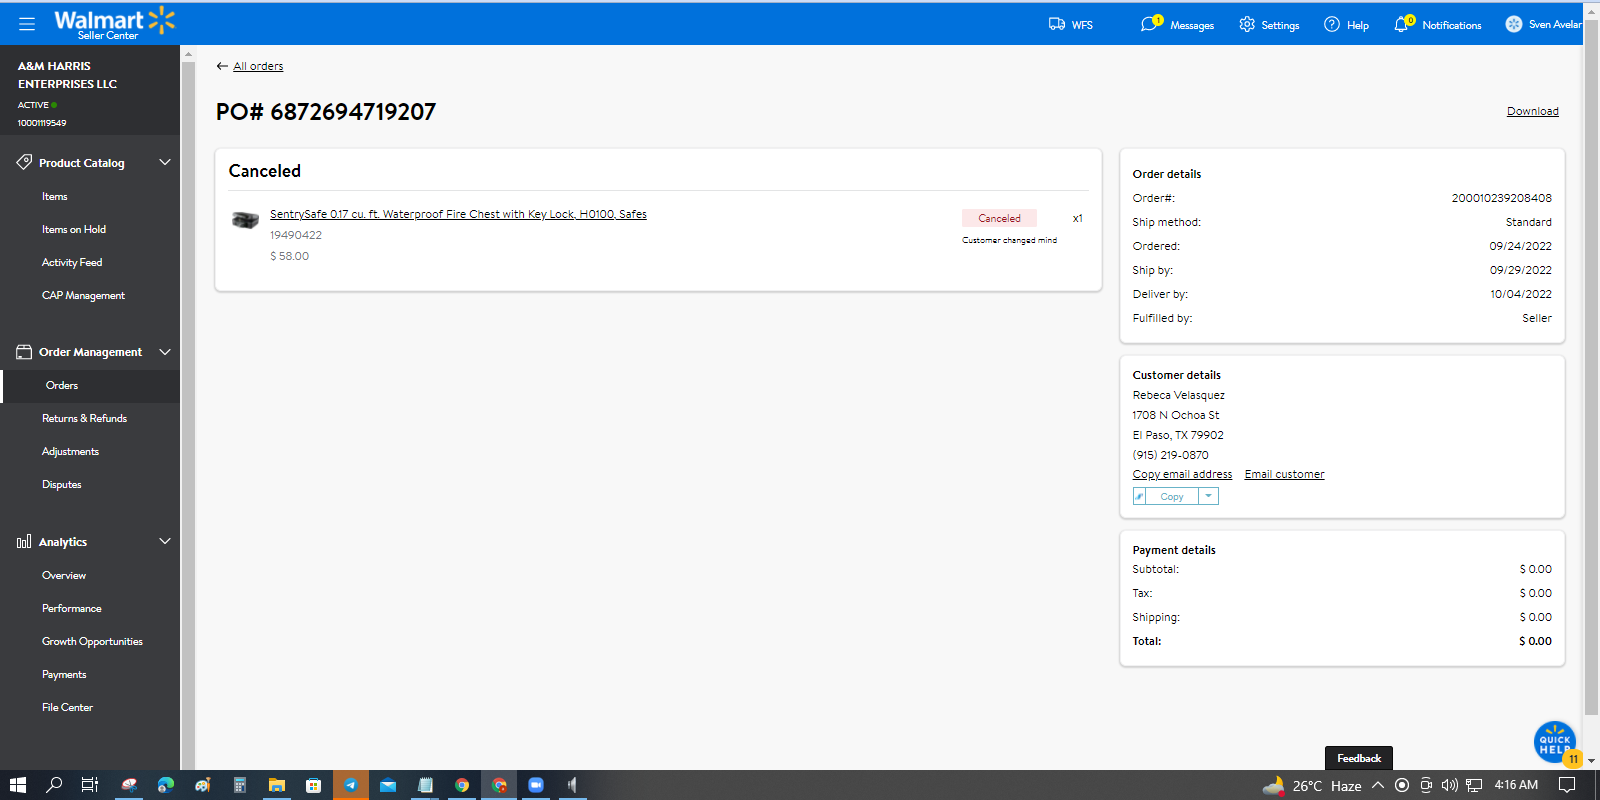The width and height of the screenshot is (1600, 800).
Task: Click the volume speaker tray icon
Action: click(1449, 785)
